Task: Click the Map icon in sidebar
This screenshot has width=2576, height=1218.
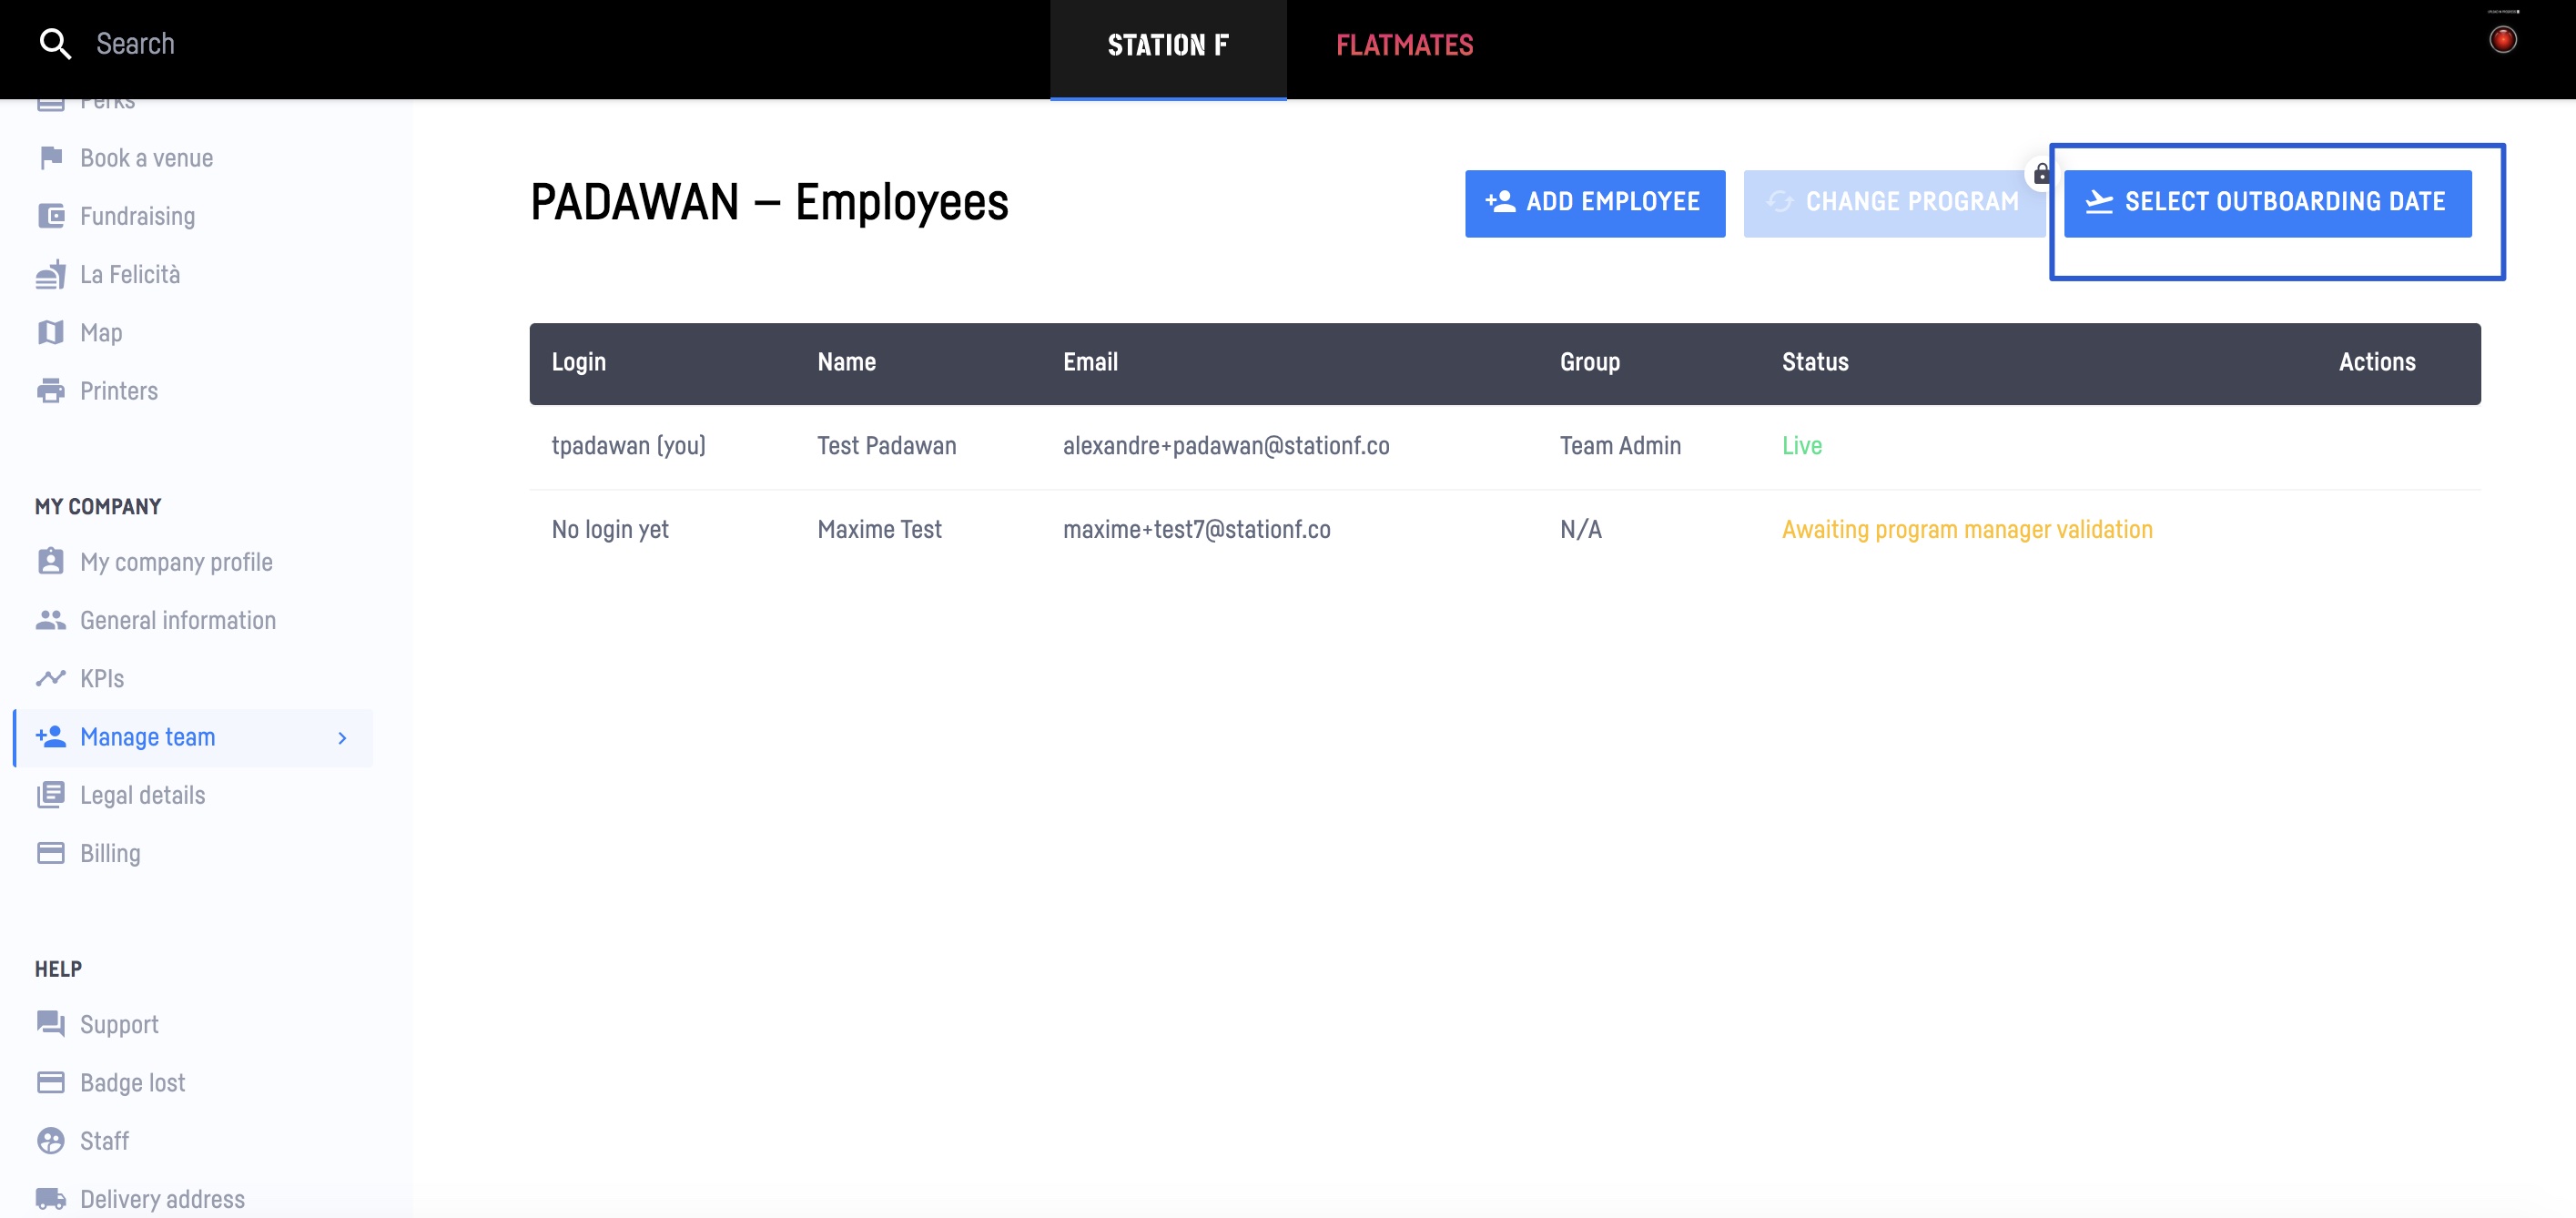Action: point(50,332)
